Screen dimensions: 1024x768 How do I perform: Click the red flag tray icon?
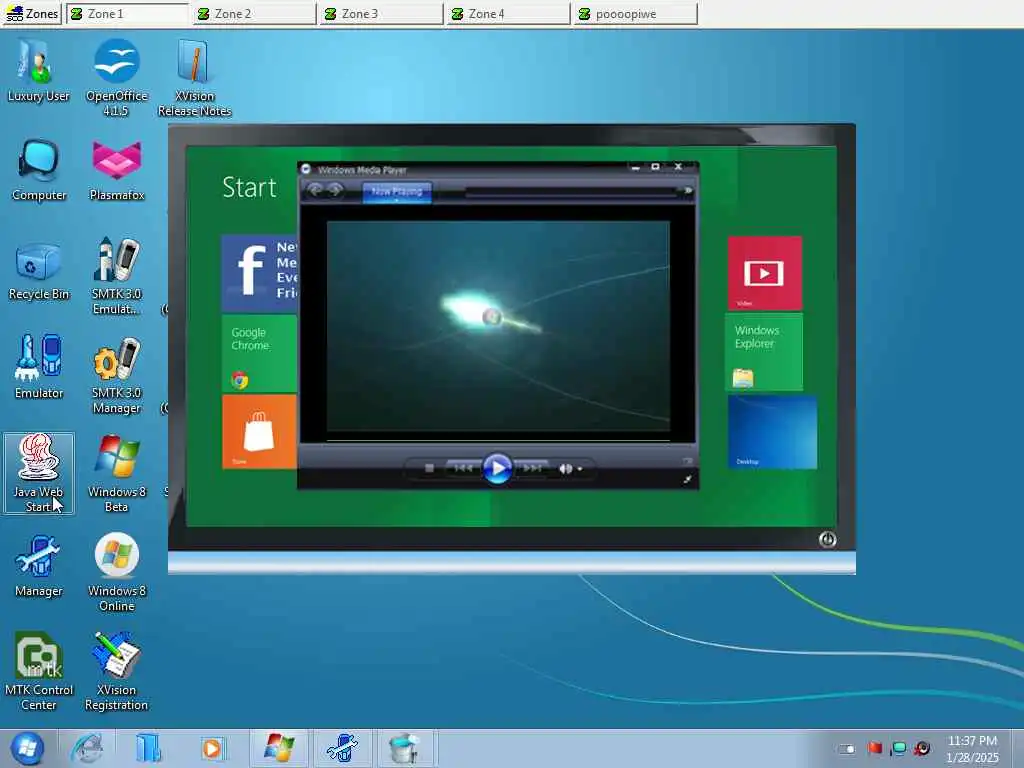875,748
